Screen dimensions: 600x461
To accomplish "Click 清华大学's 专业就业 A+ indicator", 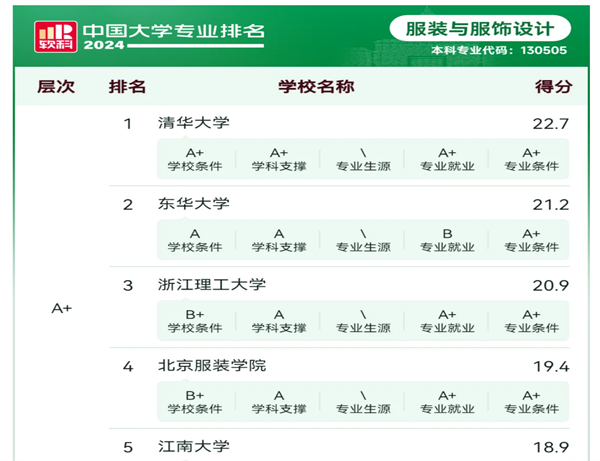I will pos(447,160).
